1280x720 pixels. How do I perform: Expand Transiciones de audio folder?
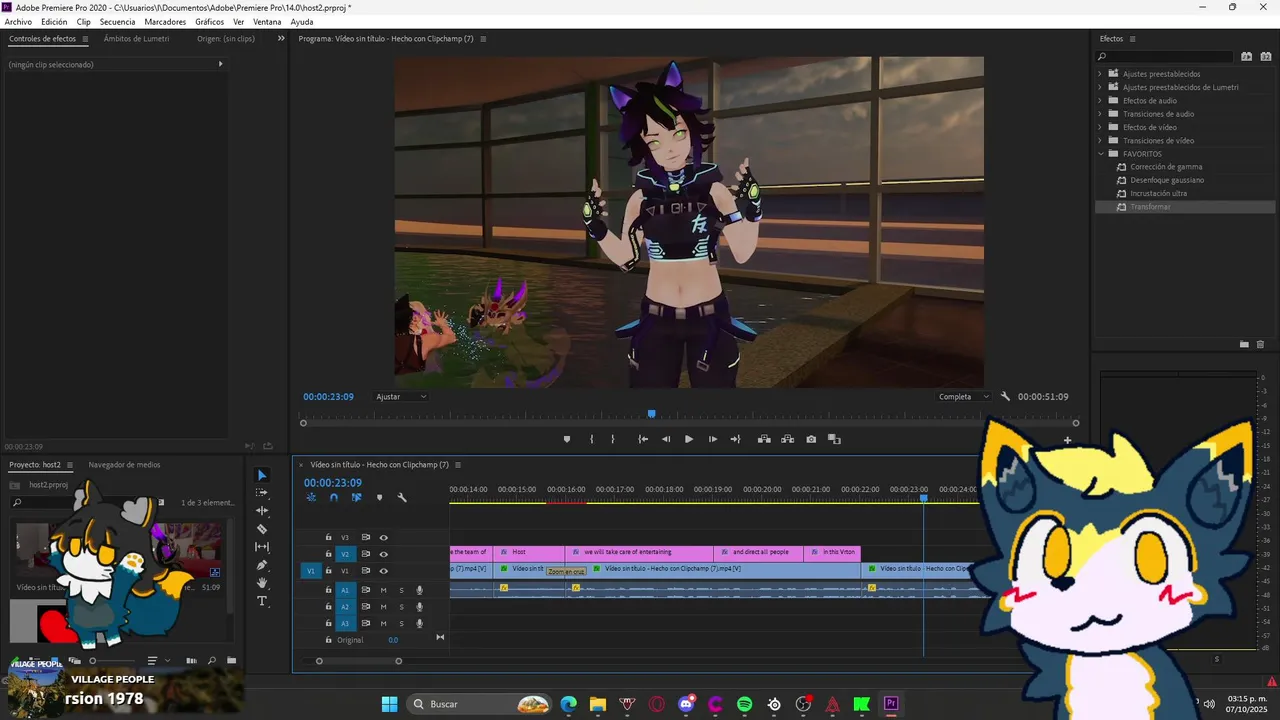pyautogui.click(x=1100, y=114)
